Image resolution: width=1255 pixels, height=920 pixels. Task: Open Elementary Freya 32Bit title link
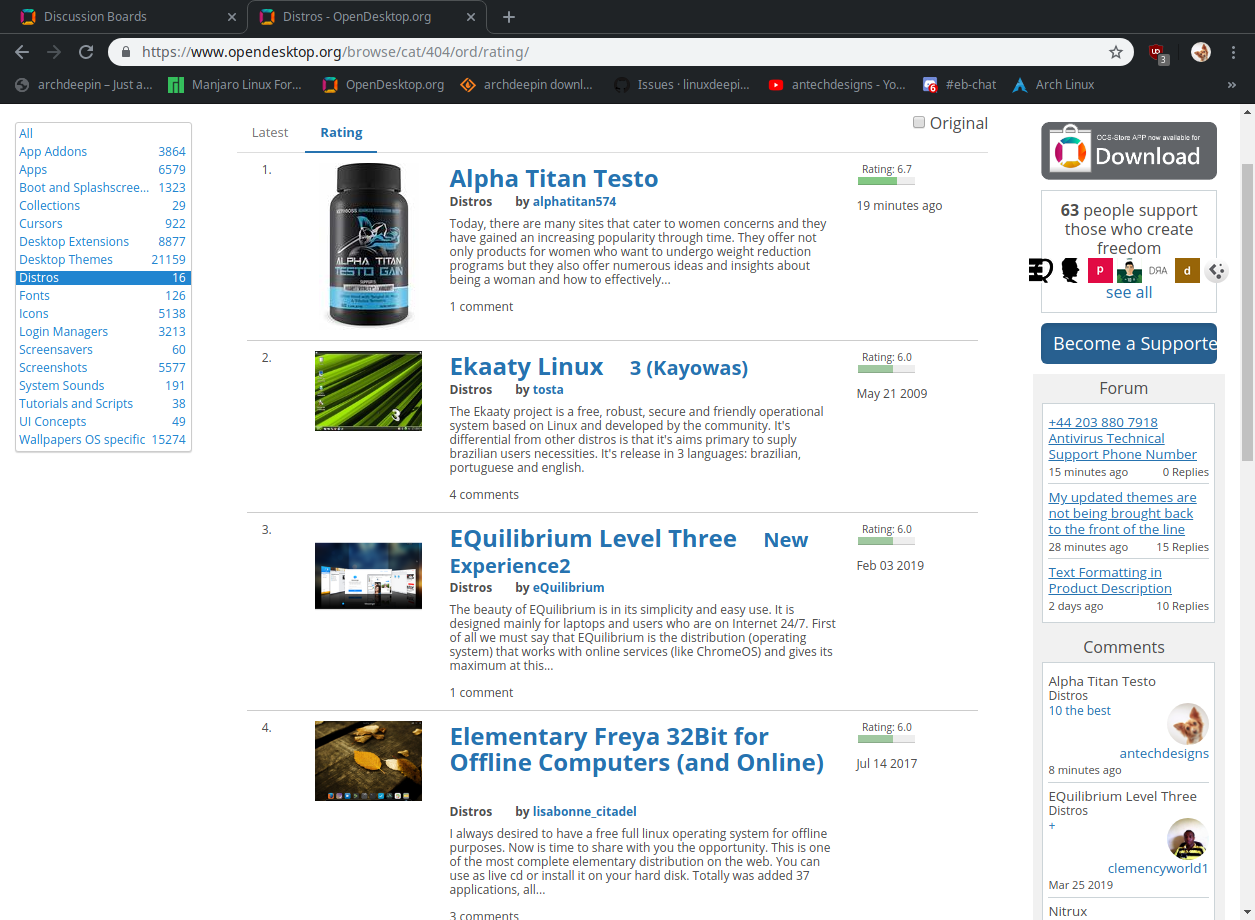(x=637, y=750)
